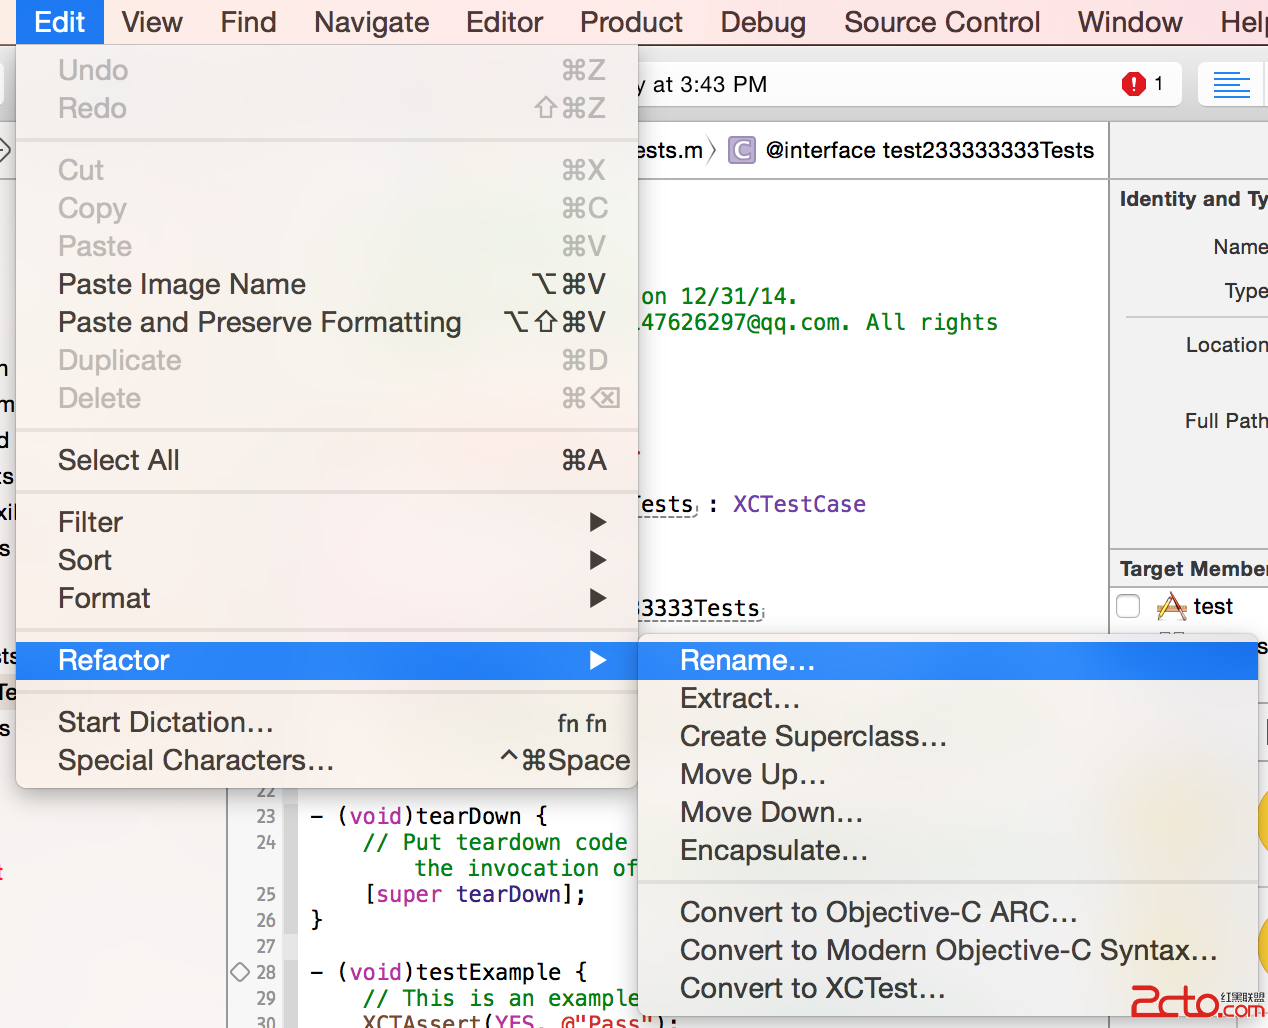Click the class C icon in jump bar
The height and width of the screenshot is (1028, 1268).
(741, 151)
